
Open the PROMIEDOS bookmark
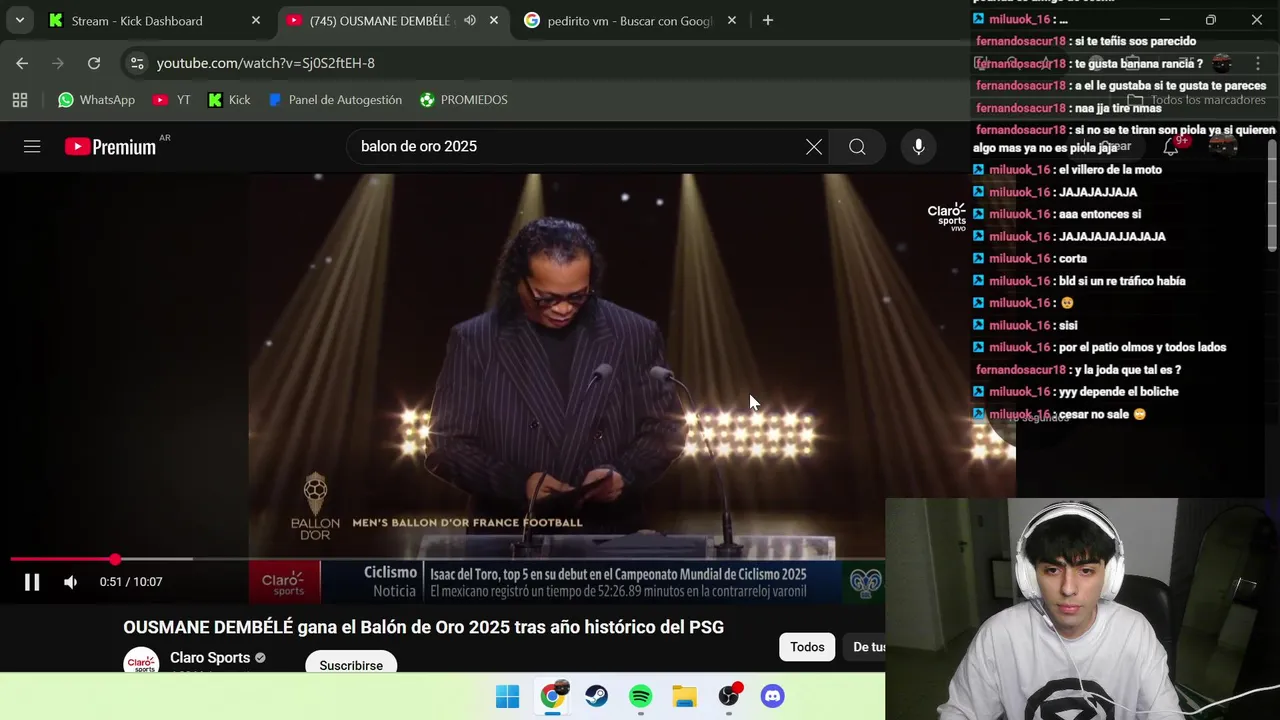click(x=464, y=100)
